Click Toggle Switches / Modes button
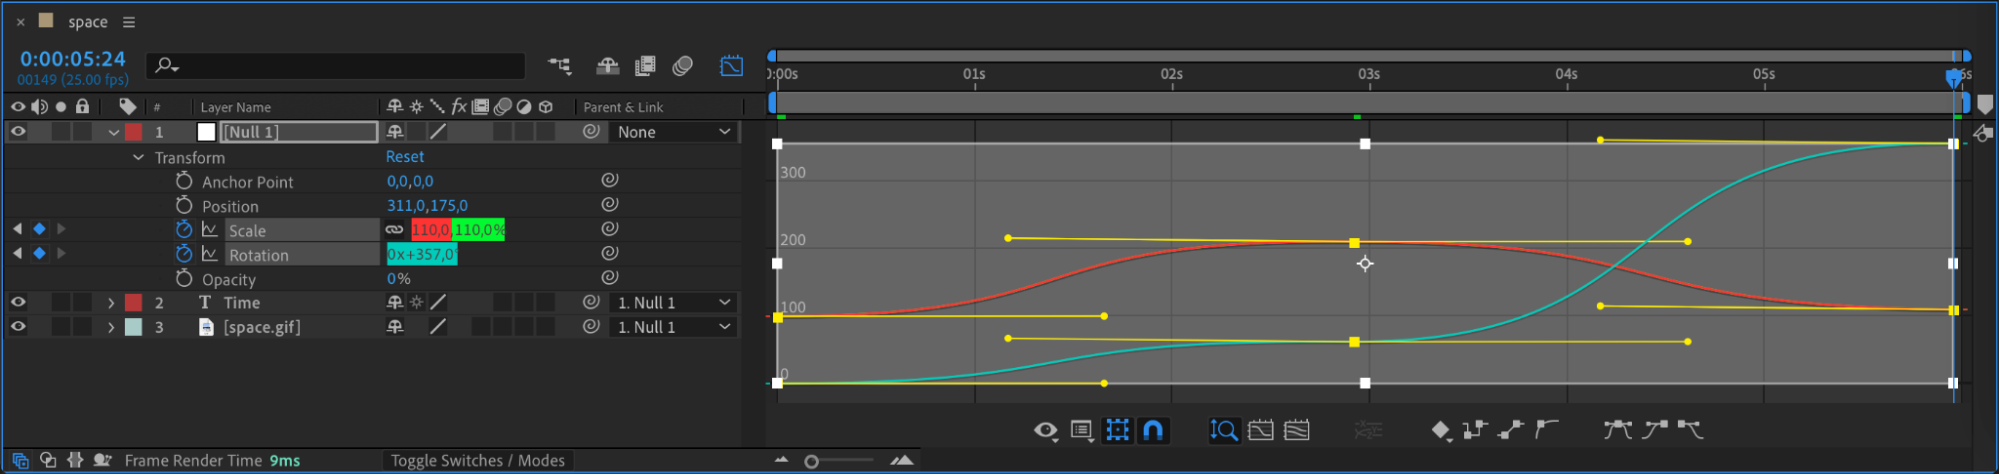This screenshot has height=475, width=1999. click(x=477, y=460)
